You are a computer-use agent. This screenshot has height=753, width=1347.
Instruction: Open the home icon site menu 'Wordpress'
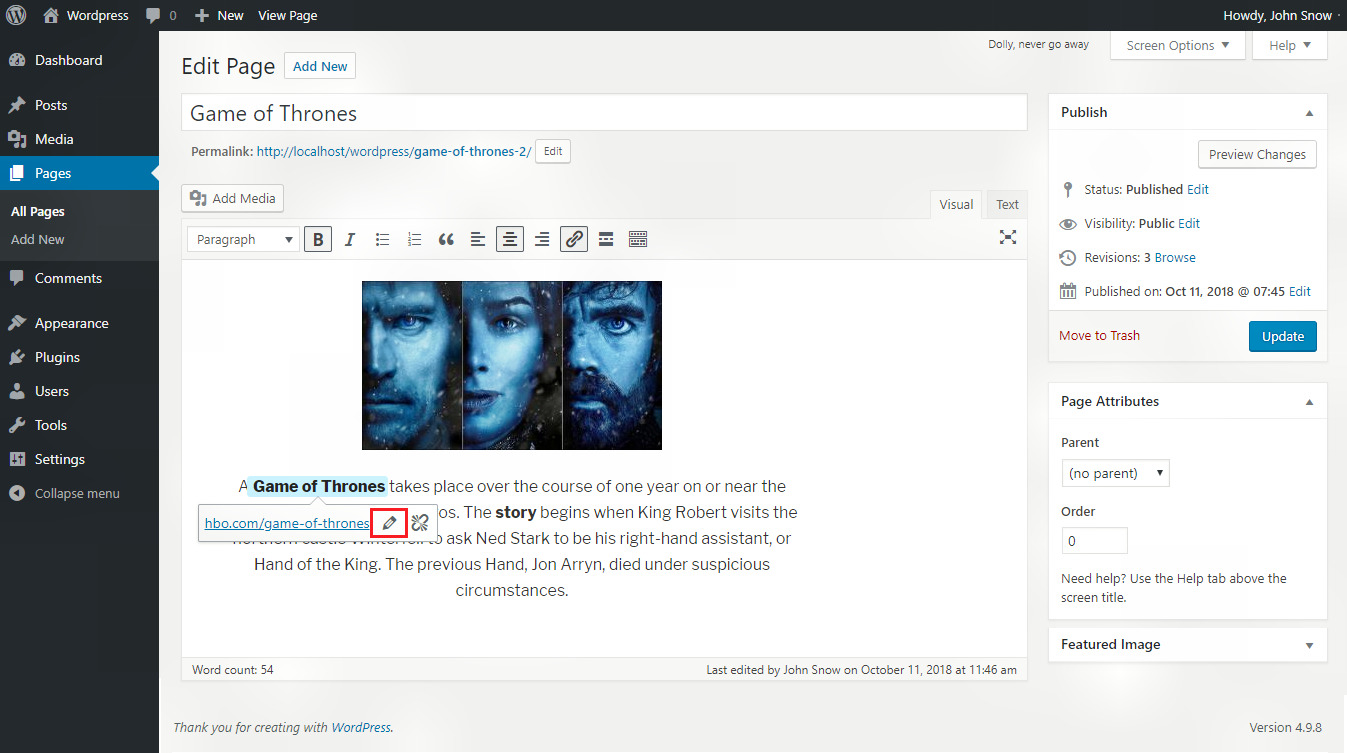point(86,15)
